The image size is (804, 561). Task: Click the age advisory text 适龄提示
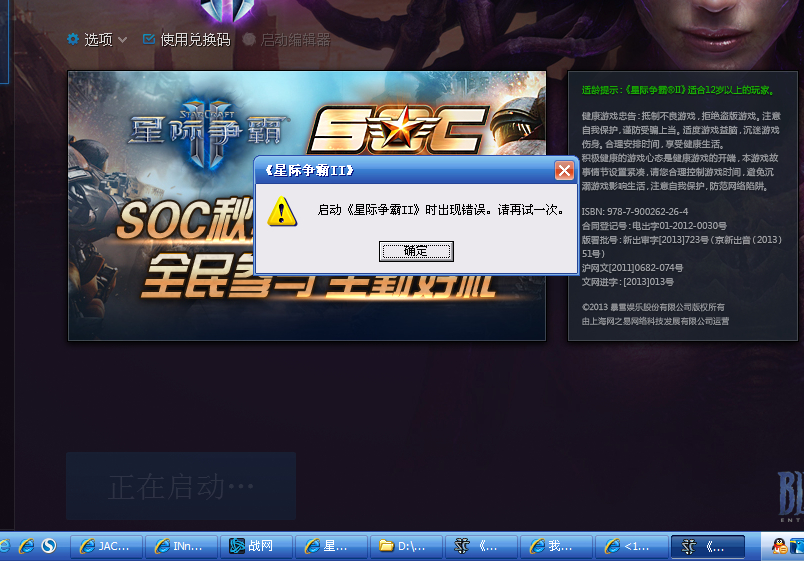[x=678, y=90]
